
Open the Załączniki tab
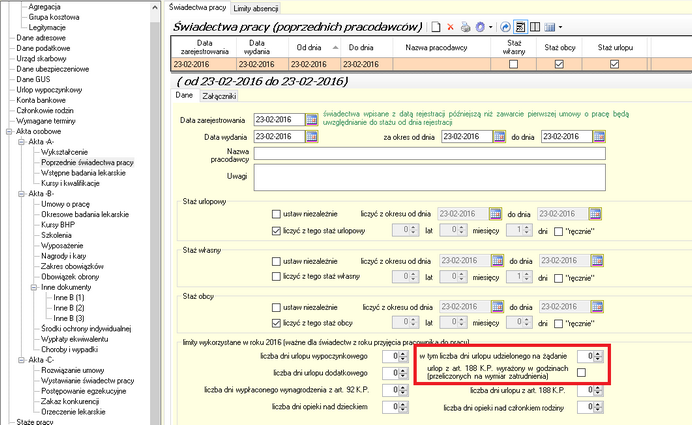pos(219,96)
